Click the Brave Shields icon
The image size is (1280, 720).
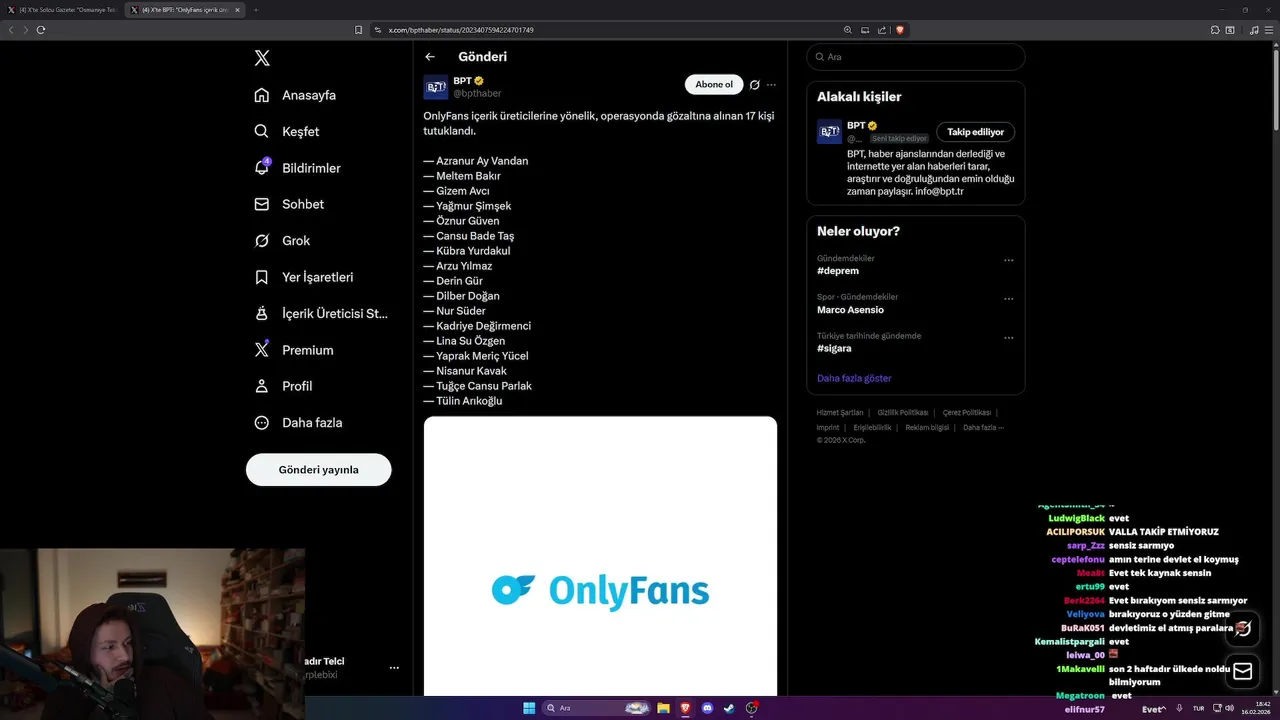(x=900, y=30)
